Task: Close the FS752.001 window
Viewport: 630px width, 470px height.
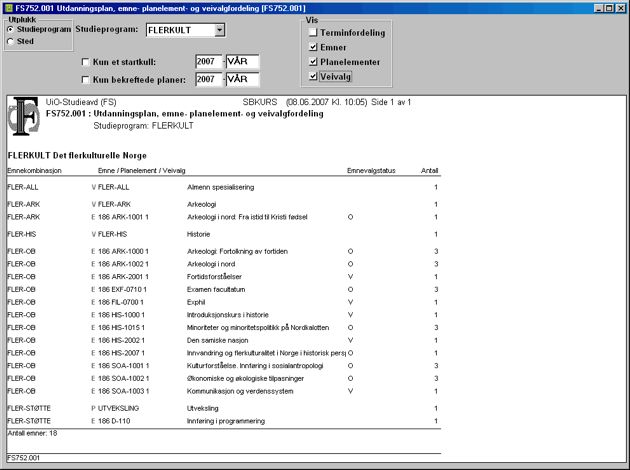Action: 621,8
